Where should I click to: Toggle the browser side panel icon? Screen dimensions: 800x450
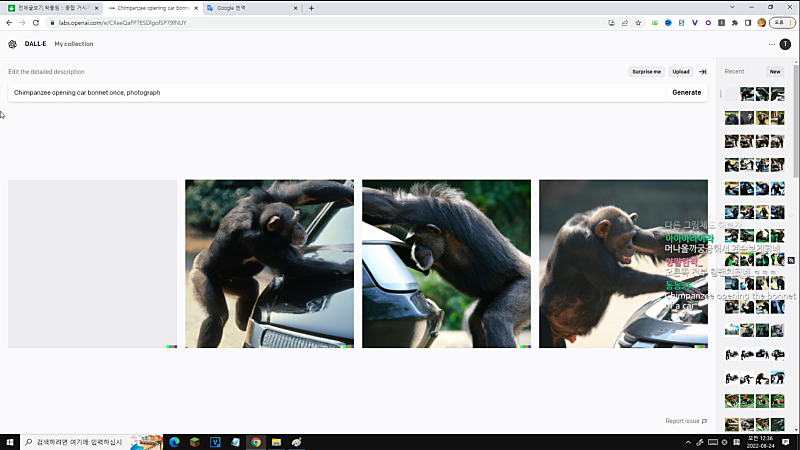(748, 23)
